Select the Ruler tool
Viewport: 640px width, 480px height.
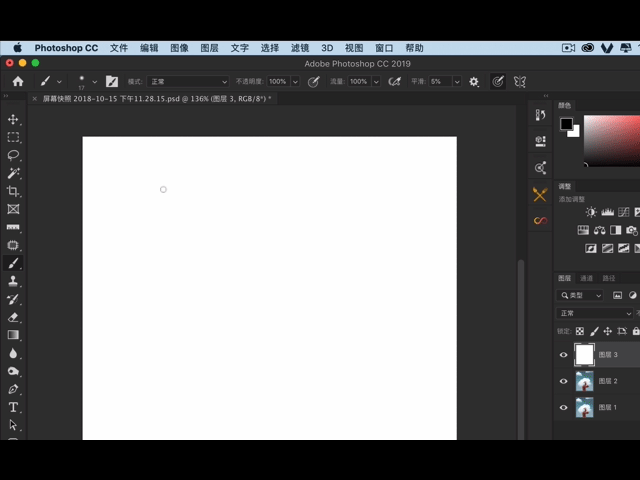click(13, 227)
